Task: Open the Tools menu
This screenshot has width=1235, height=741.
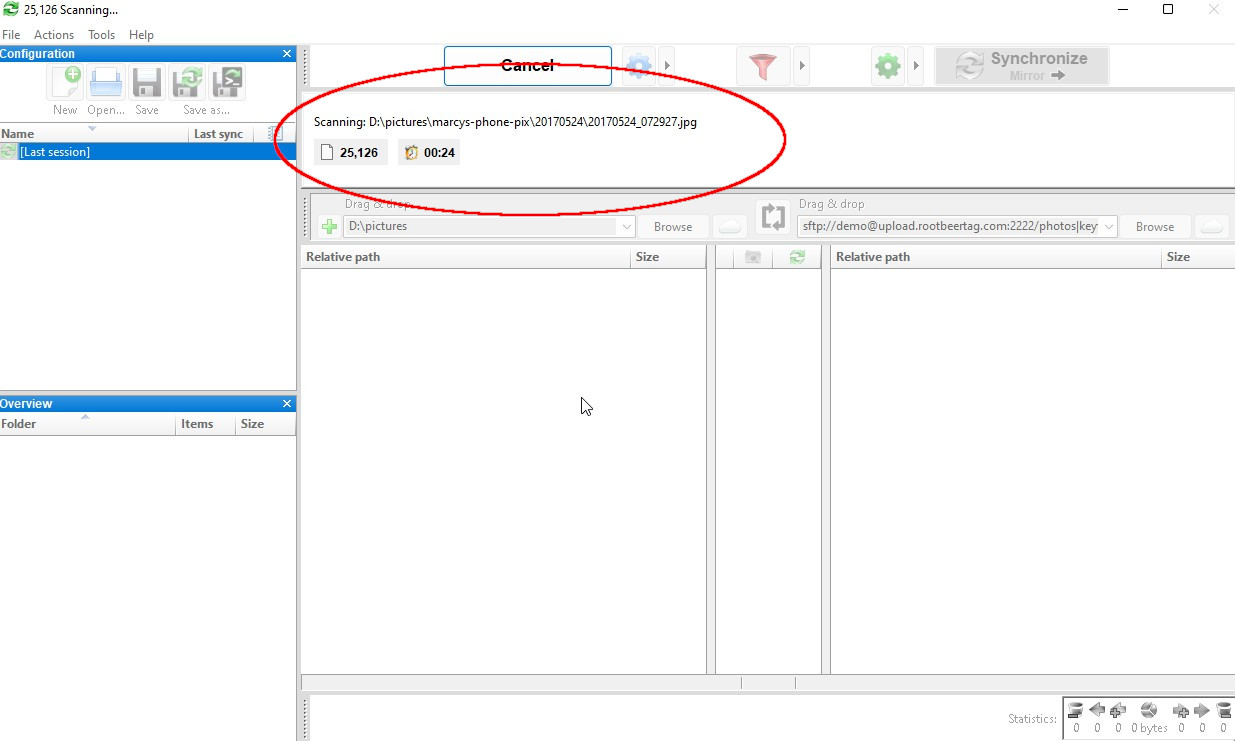Action: click(x=101, y=34)
